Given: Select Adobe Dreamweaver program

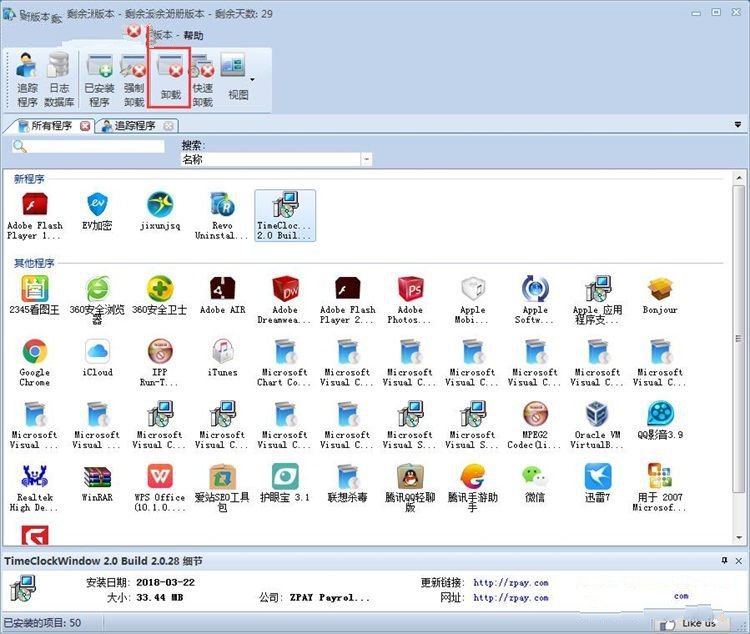Looking at the screenshot, I should tap(285, 300).
